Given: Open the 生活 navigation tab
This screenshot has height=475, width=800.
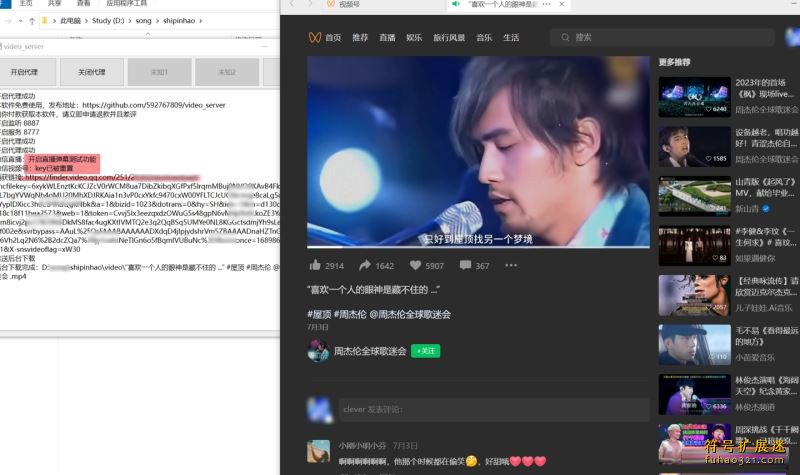Looking at the screenshot, I should tap(511, 37).
